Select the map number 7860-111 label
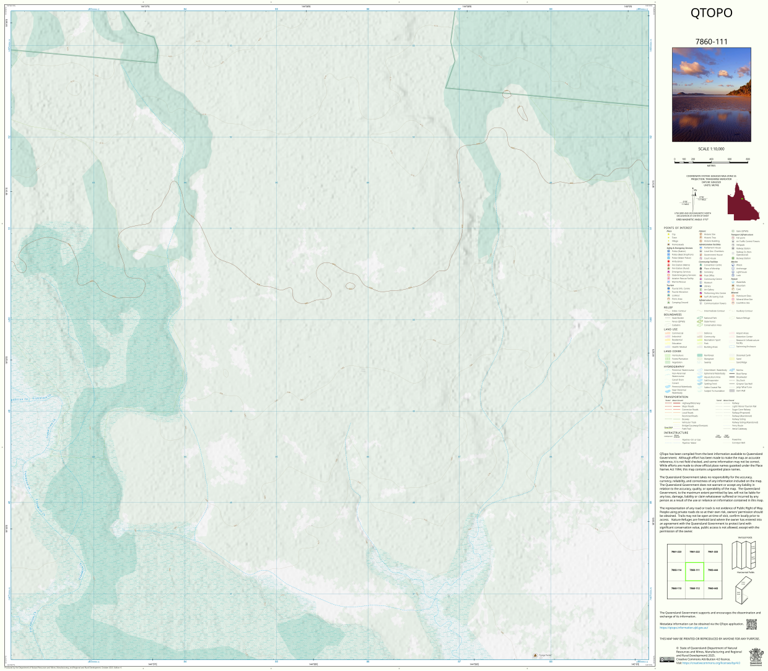The image size is (768, 671). tap(711, 42)
